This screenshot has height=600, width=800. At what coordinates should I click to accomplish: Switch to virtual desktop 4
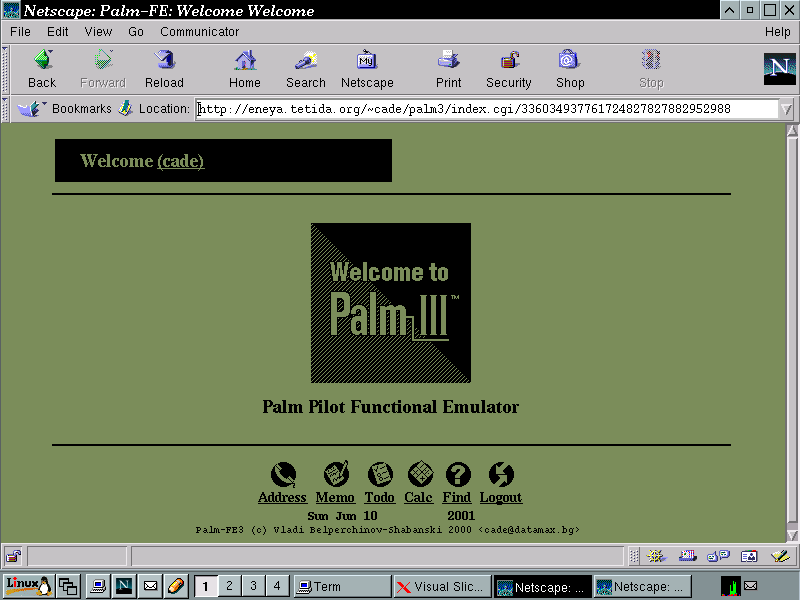coord(278,586)
